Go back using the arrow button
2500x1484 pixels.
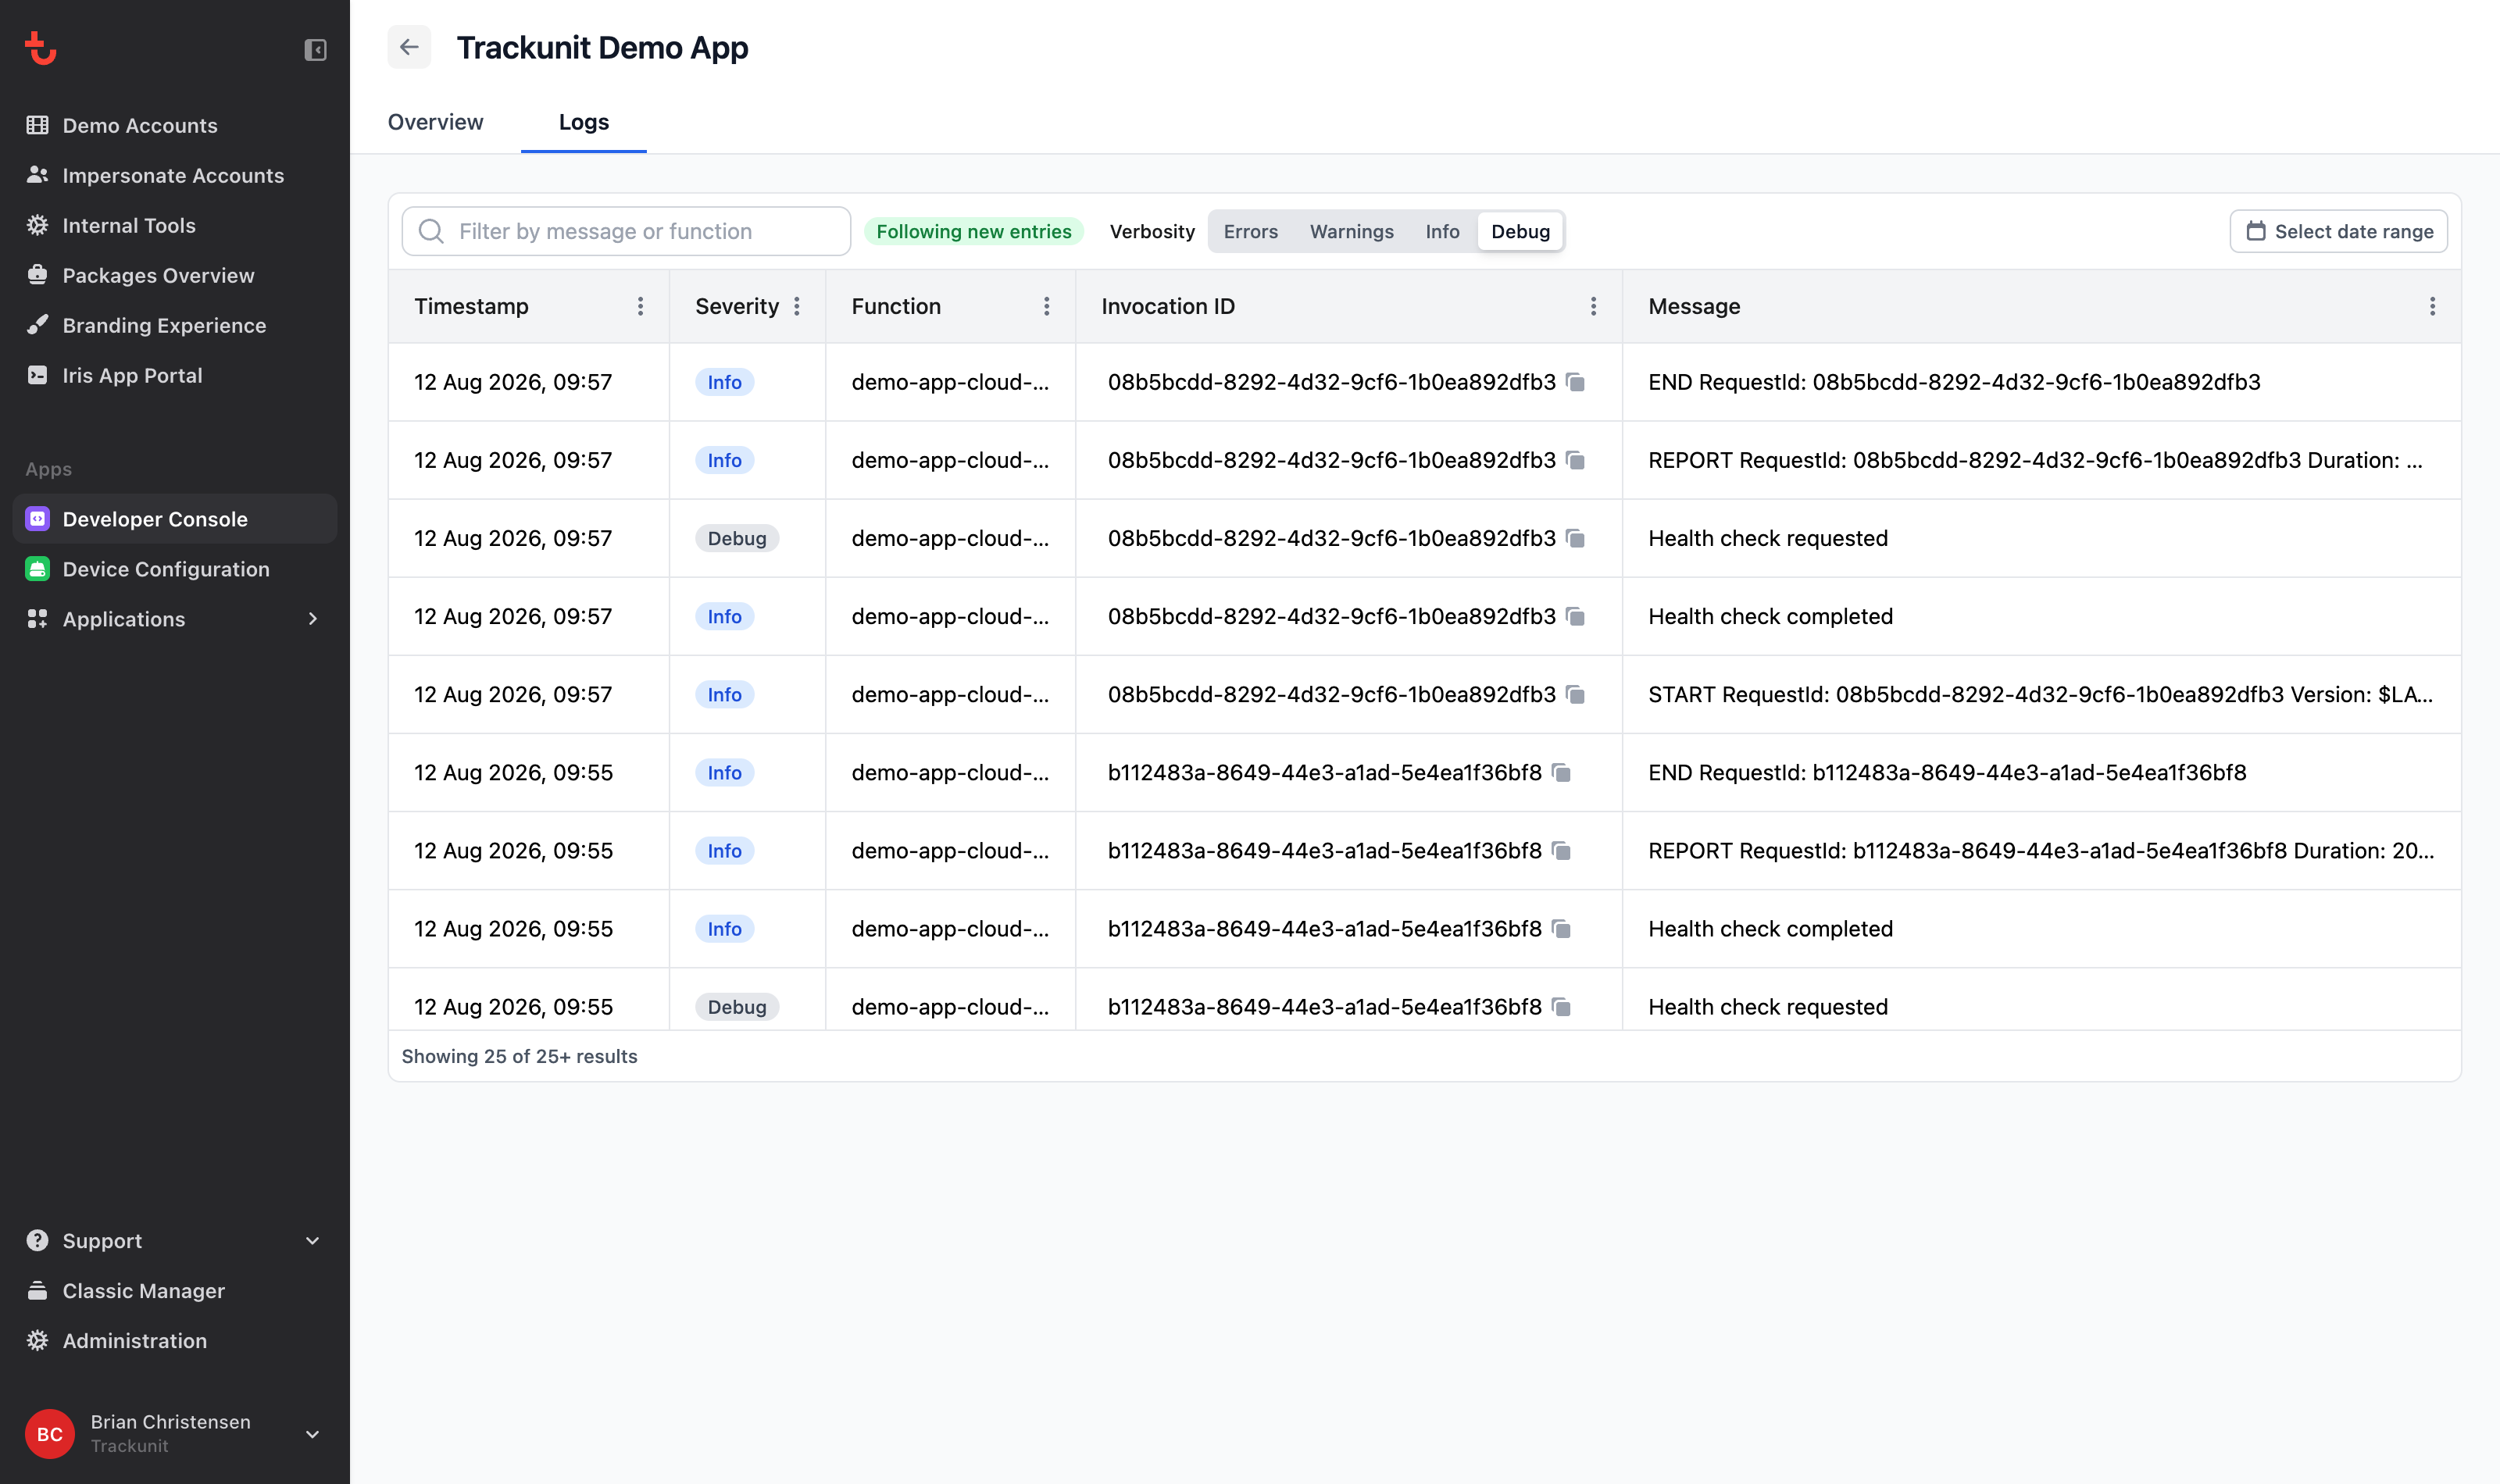tap(409, 47)
